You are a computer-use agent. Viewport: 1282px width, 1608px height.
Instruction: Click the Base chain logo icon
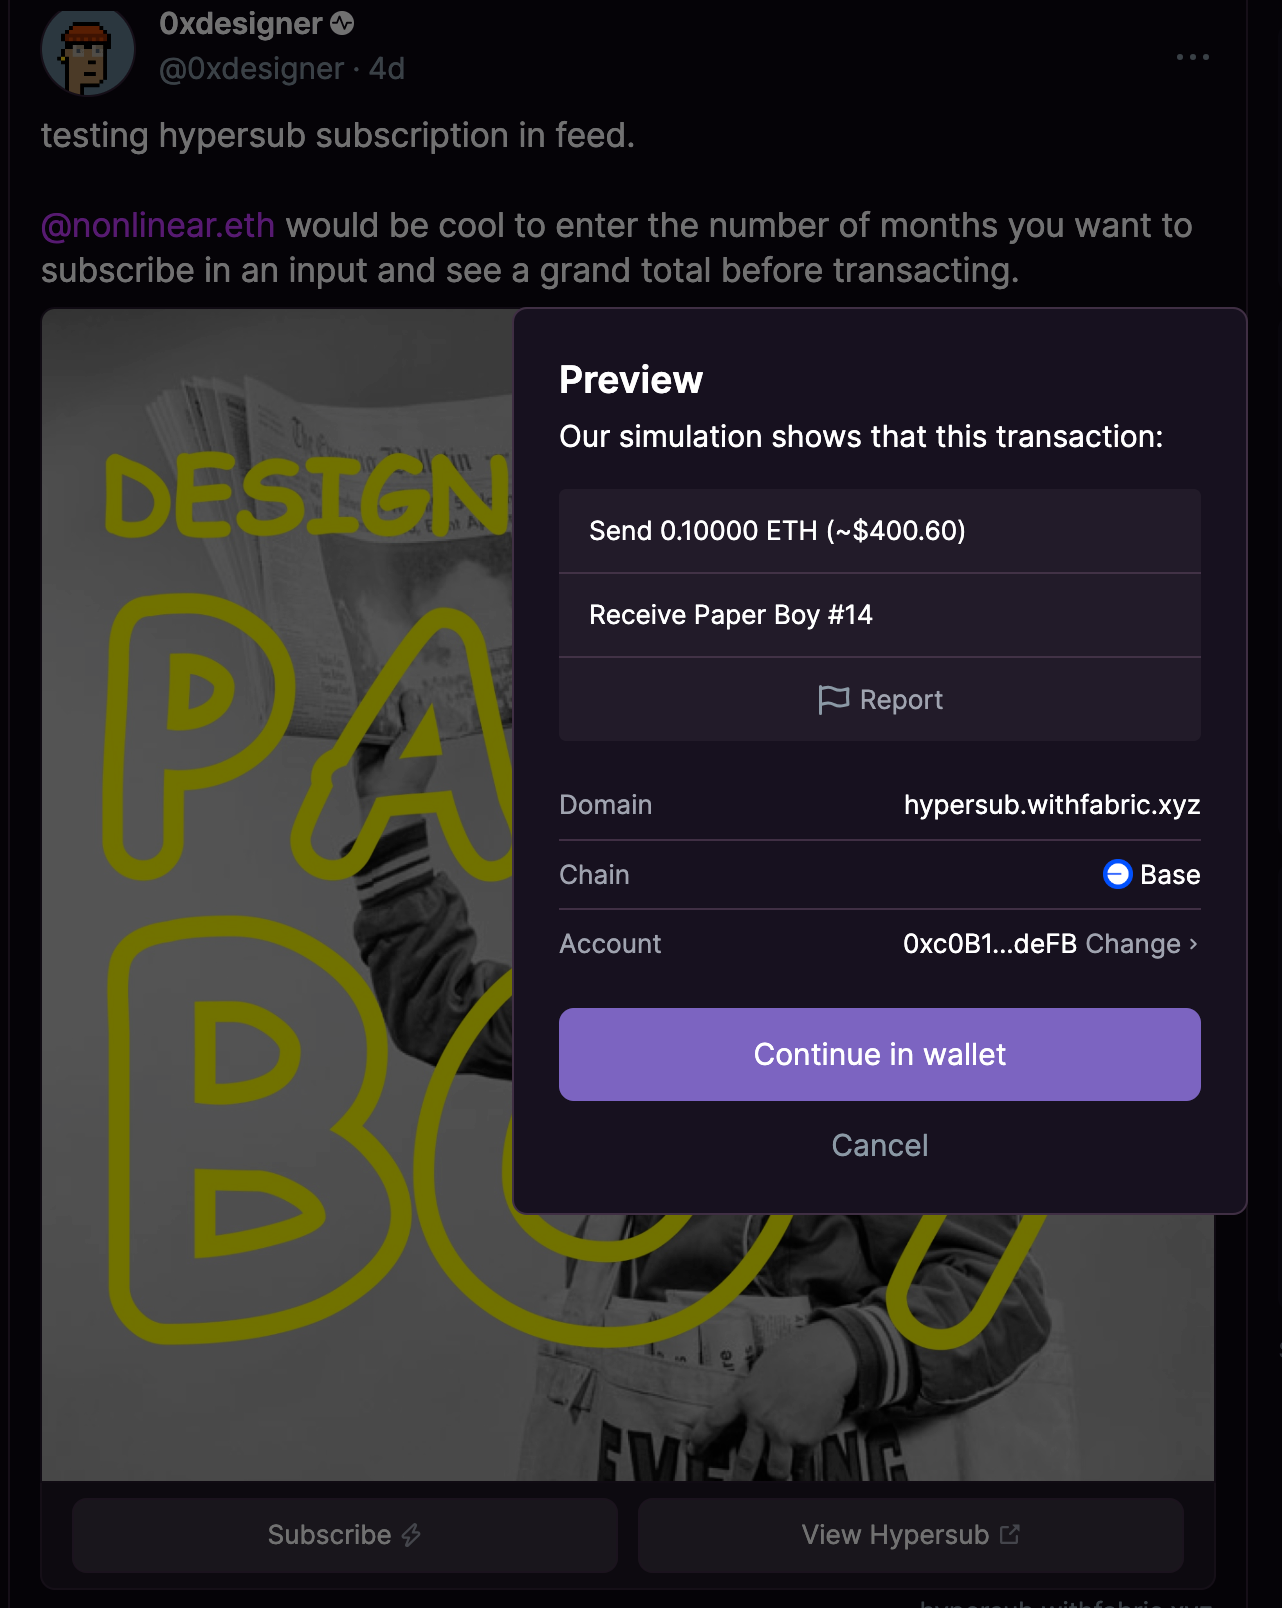tap(1117, 874)
